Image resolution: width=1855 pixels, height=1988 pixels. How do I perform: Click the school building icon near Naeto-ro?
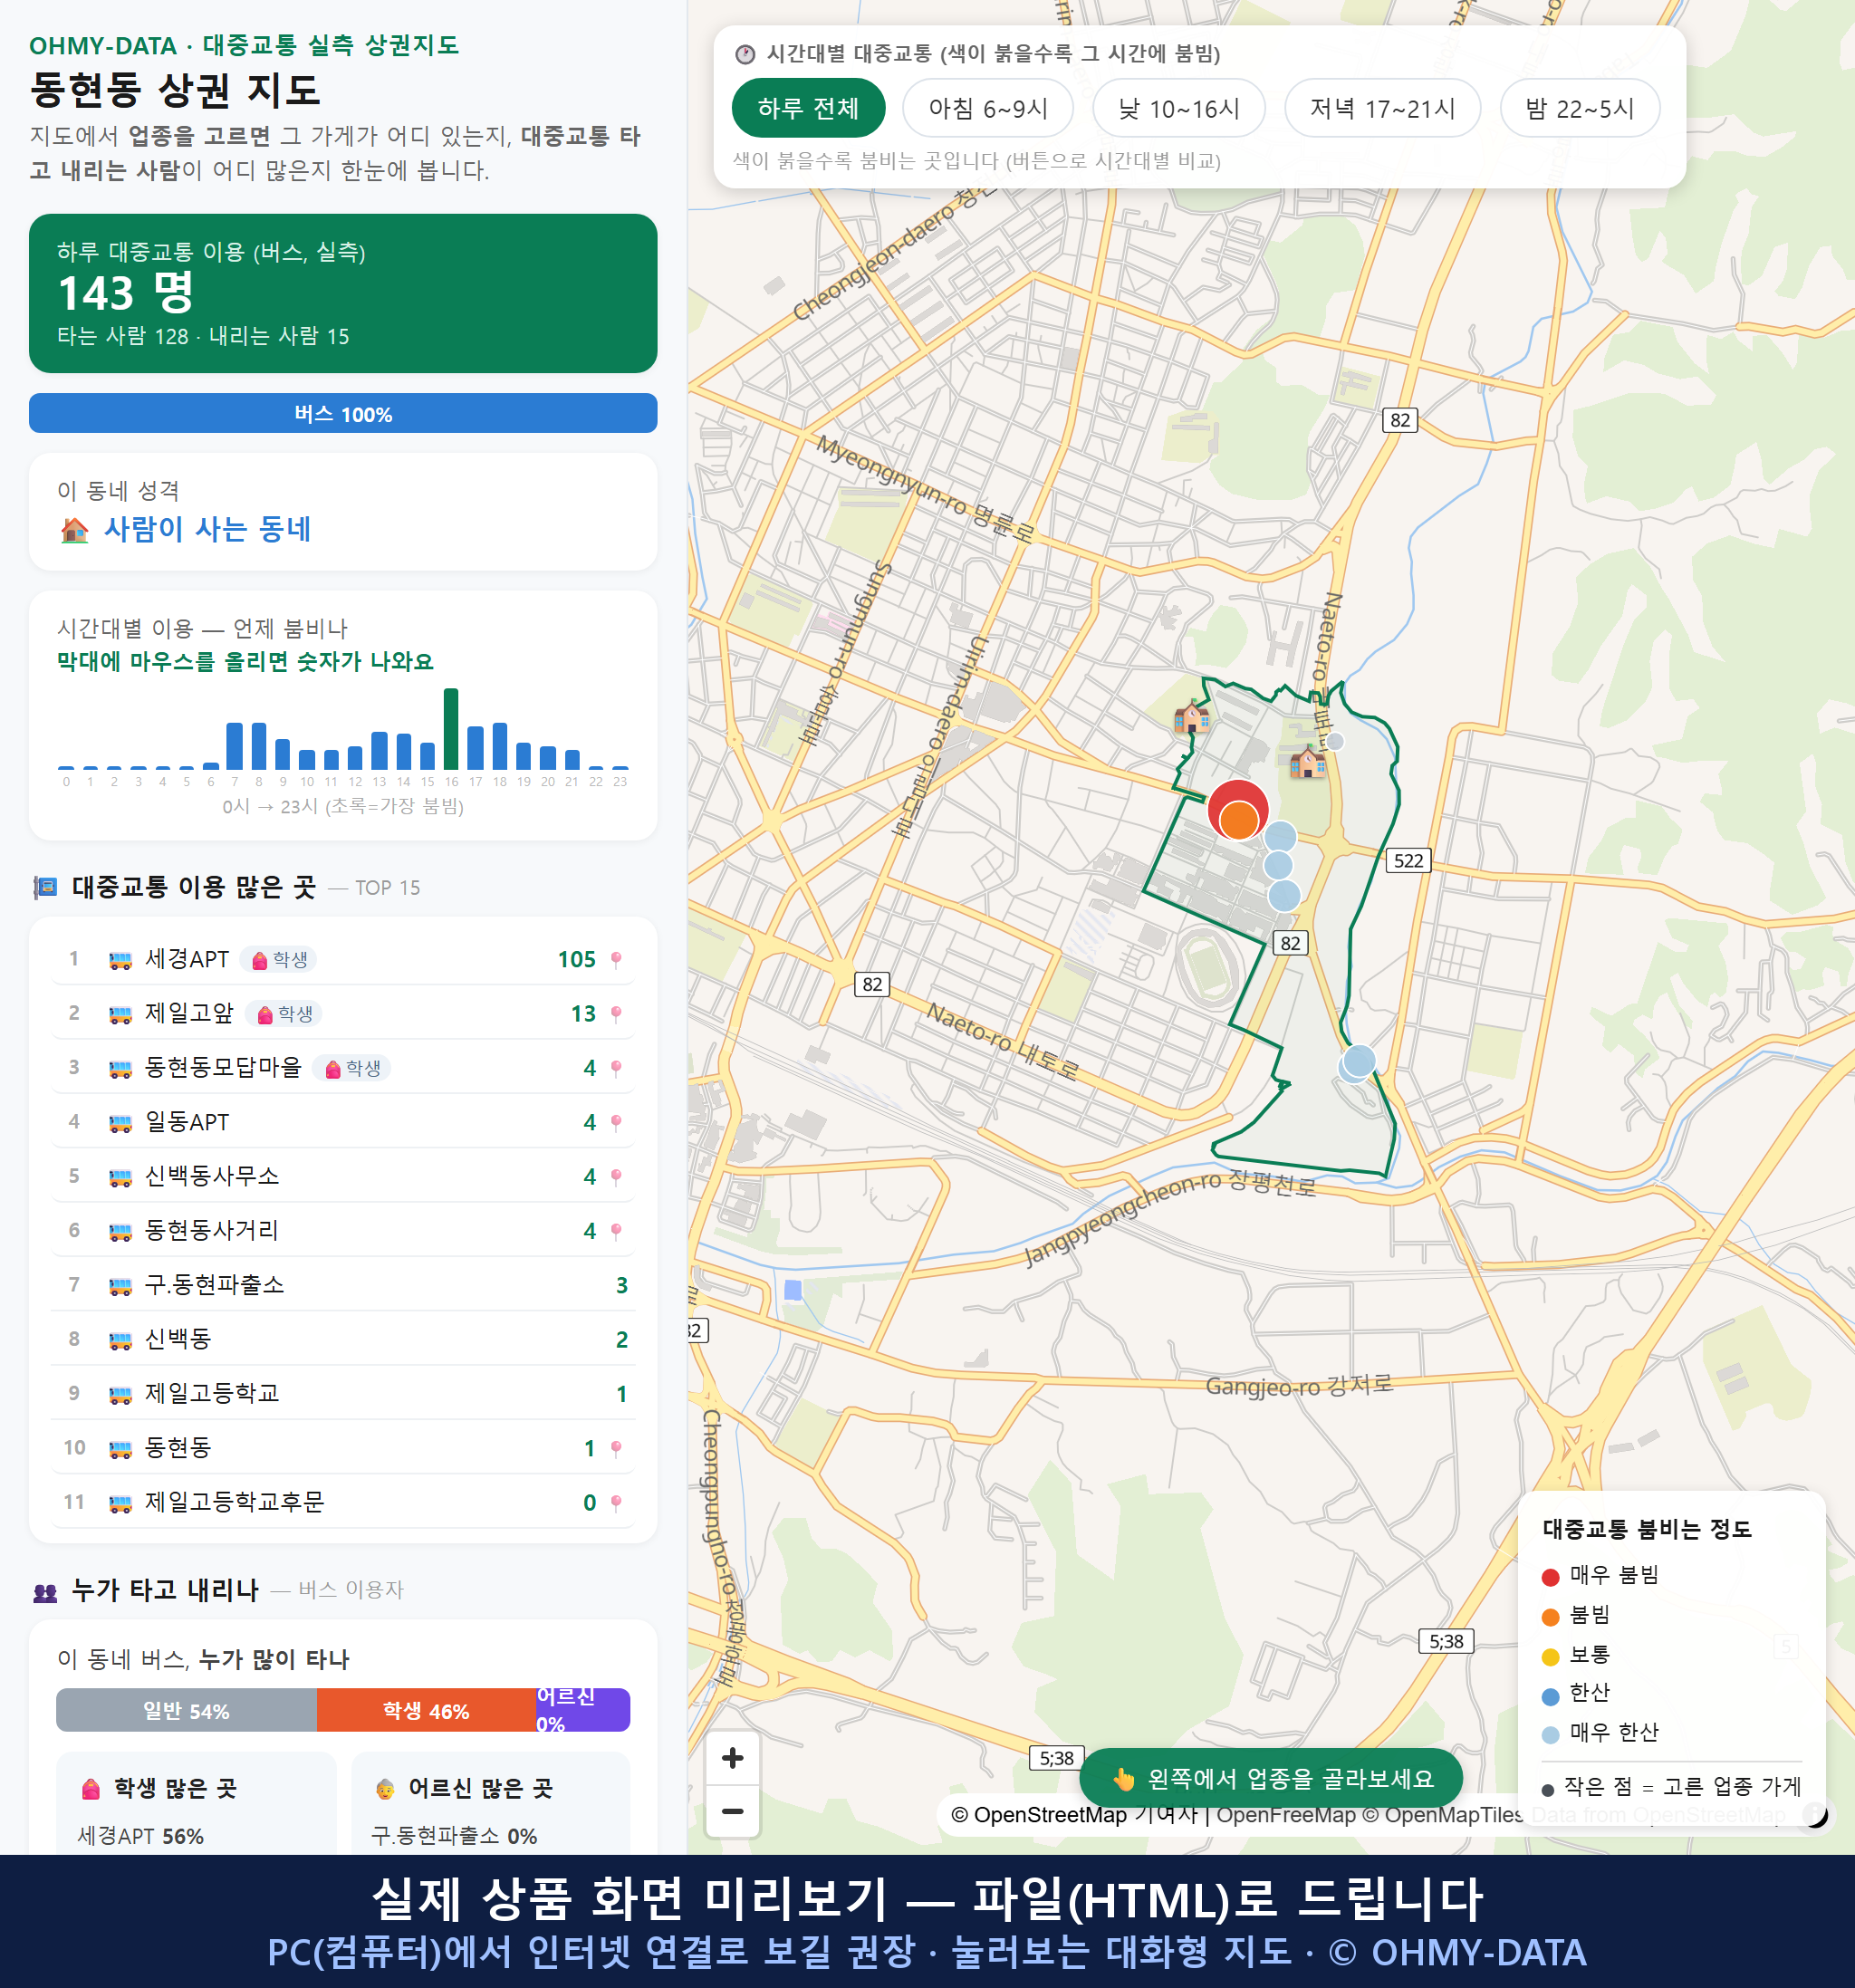click(1307, 762)
